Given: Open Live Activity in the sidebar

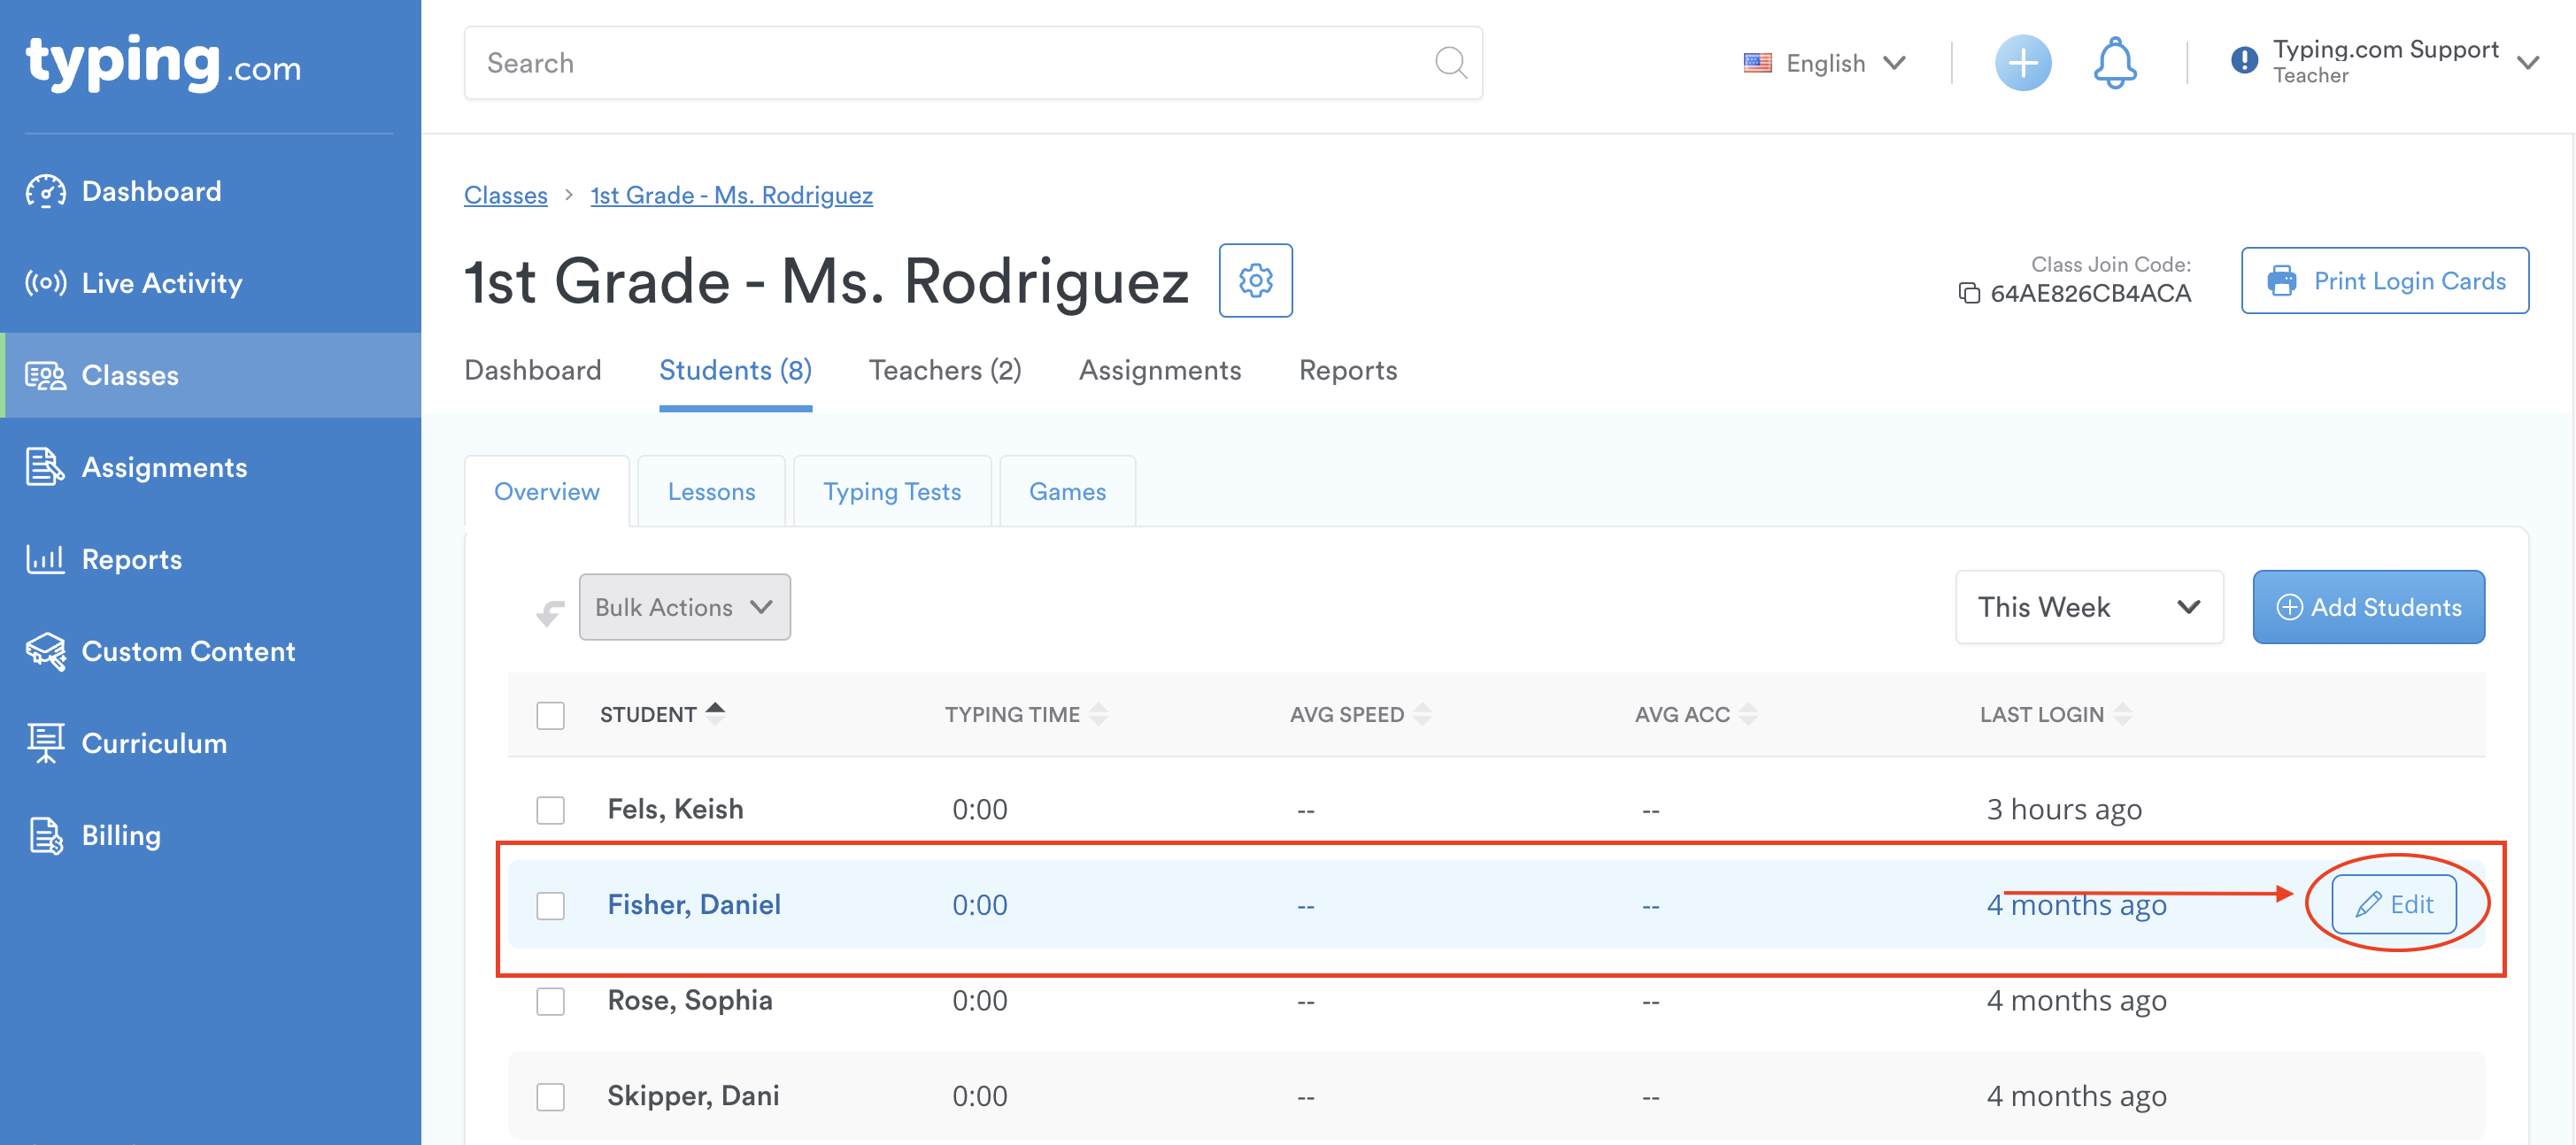Looking at the screenshot, I should pos(161,283).
